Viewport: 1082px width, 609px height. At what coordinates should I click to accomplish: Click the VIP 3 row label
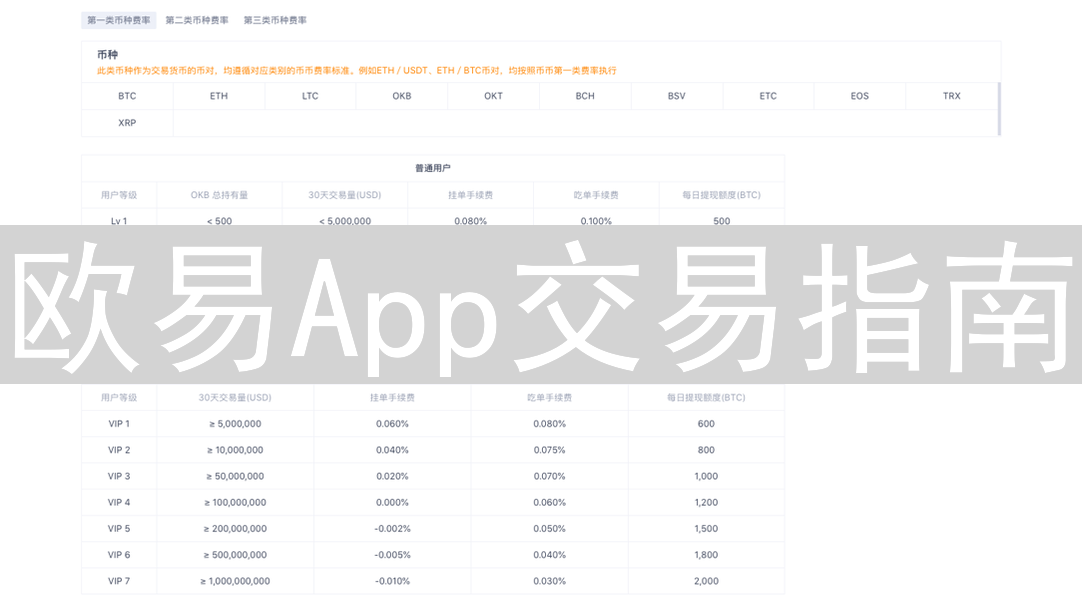tap(119, 477)
